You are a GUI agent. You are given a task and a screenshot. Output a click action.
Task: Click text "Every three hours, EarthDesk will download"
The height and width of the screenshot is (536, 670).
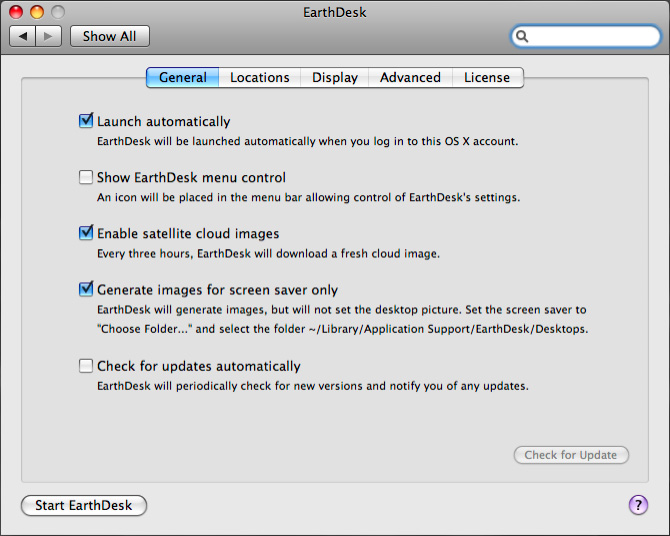[x=212, y=254]
